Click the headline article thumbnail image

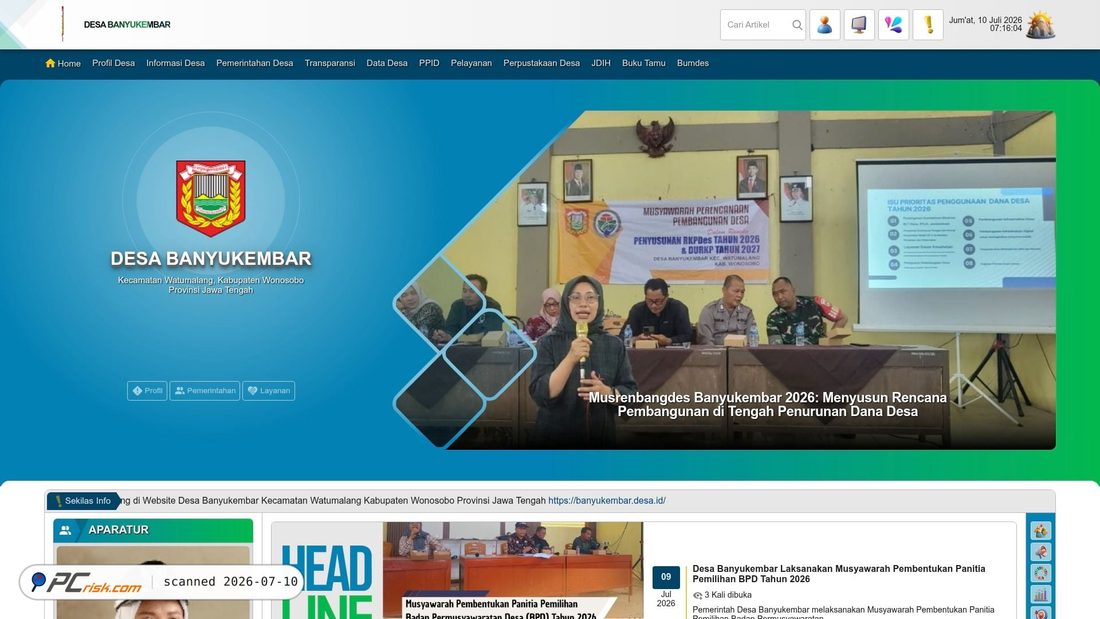[x=512, y=570]
